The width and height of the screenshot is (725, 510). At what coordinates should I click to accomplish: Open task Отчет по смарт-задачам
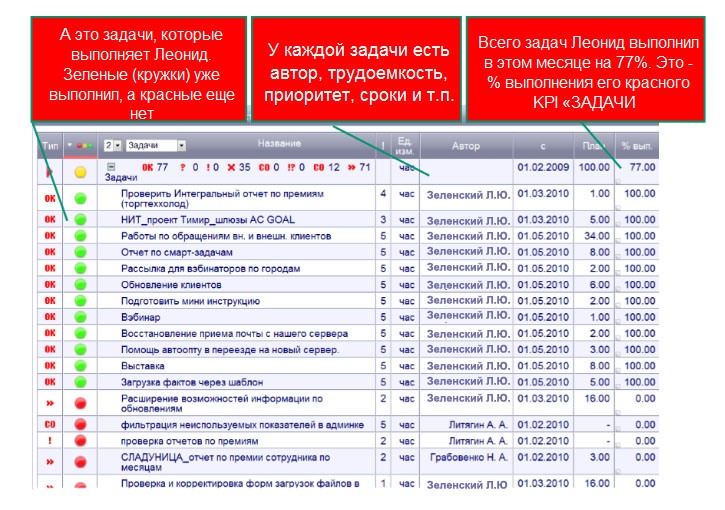177,252
